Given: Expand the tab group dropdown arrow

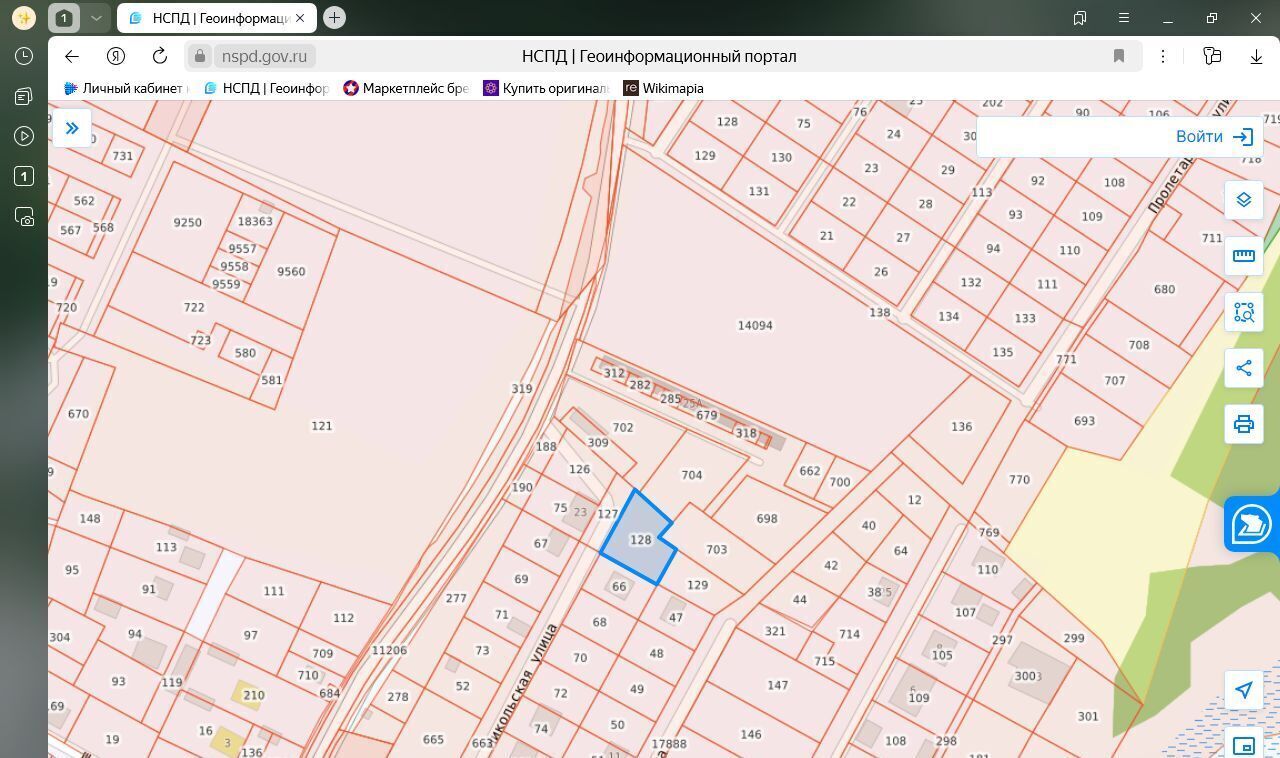Looking at the screenshot, I should click(96, 18).
